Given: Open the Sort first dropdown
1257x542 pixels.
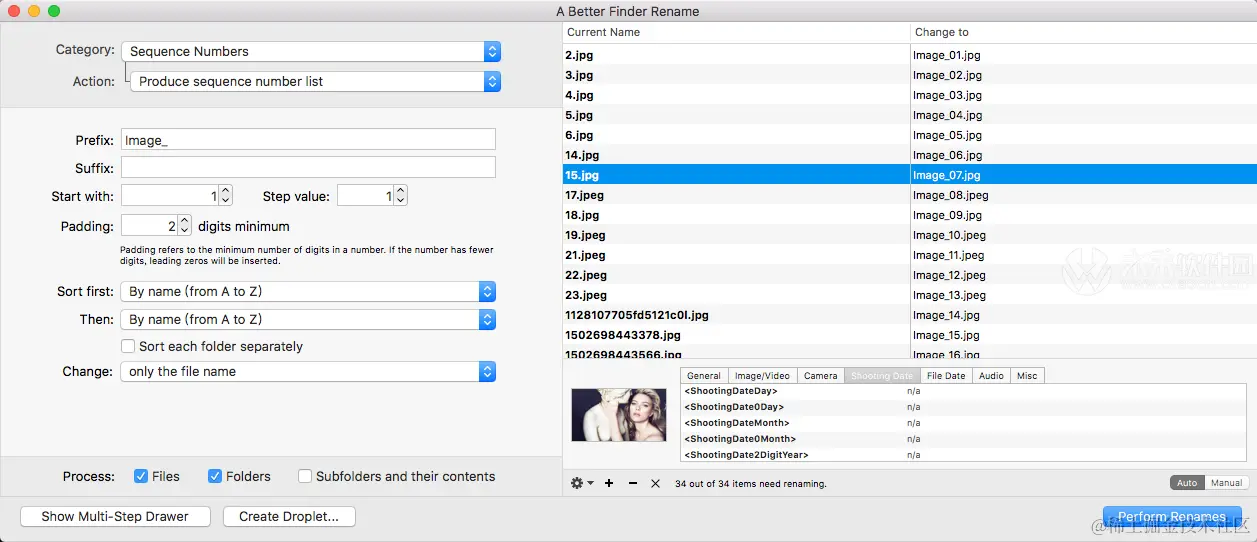Looking at the screenshot, I should (308, 291).
